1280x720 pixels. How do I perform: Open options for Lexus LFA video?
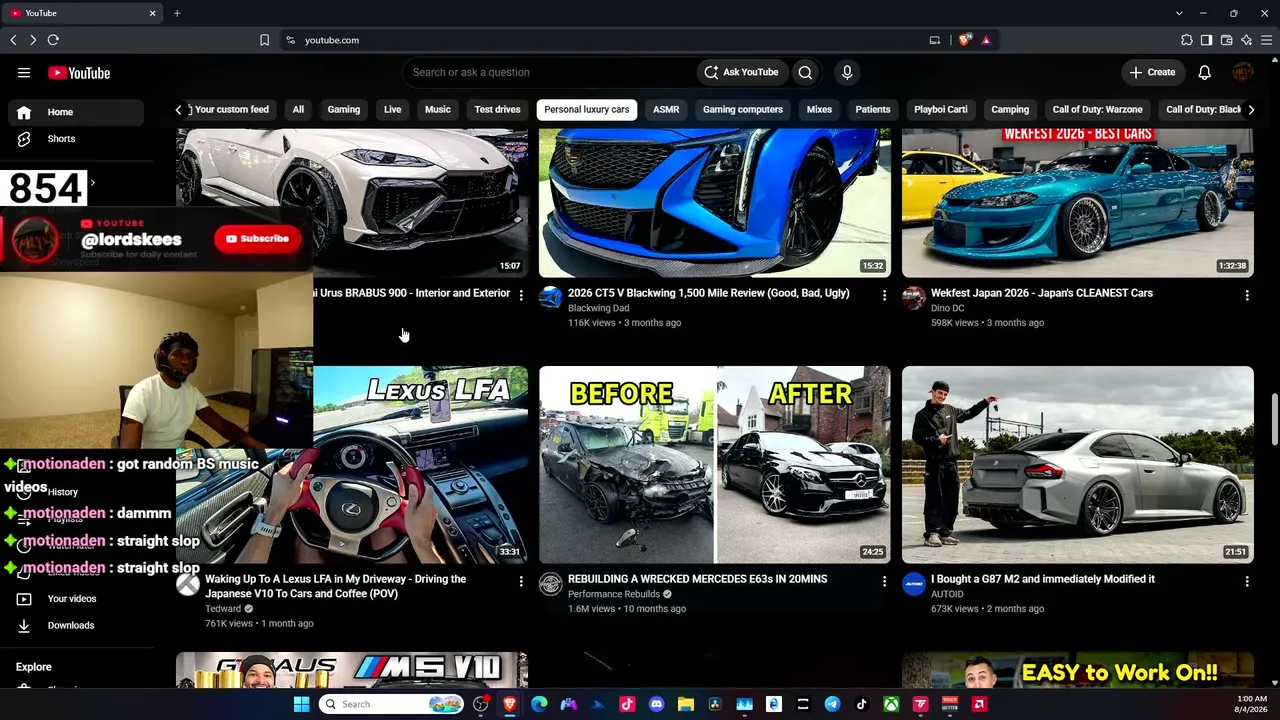tap(521, 581)
